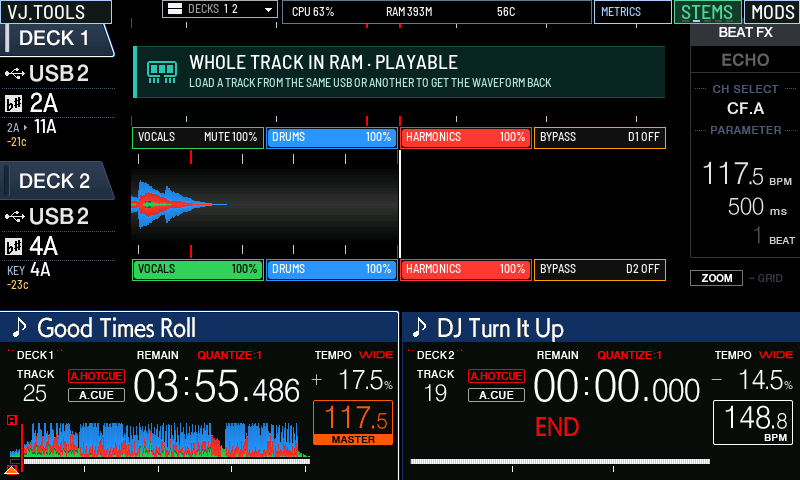The height and width of the screenshot is (480, 800).
Task: Click Deck 2 track progress bar
Action: point(560,461)
